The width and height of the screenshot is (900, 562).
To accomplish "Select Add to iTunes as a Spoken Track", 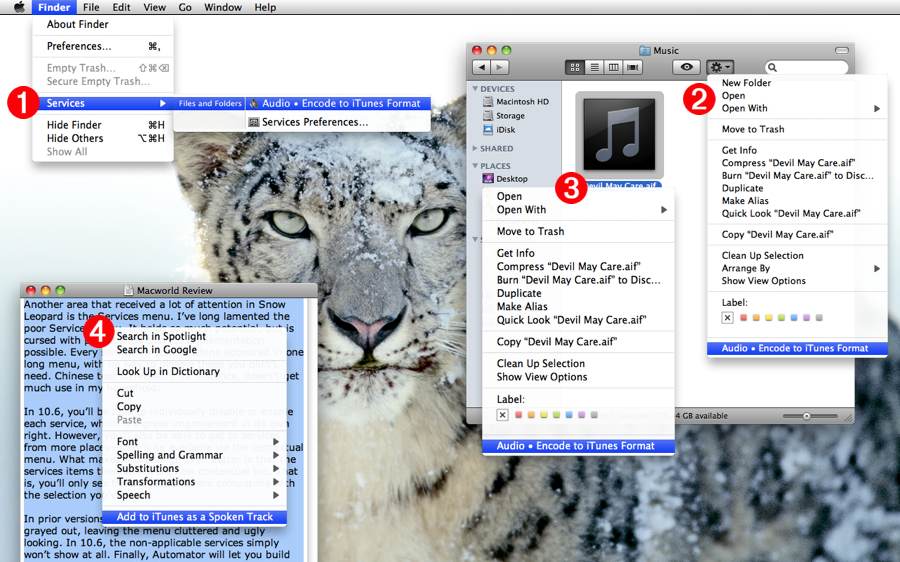I will click(194, 517).
